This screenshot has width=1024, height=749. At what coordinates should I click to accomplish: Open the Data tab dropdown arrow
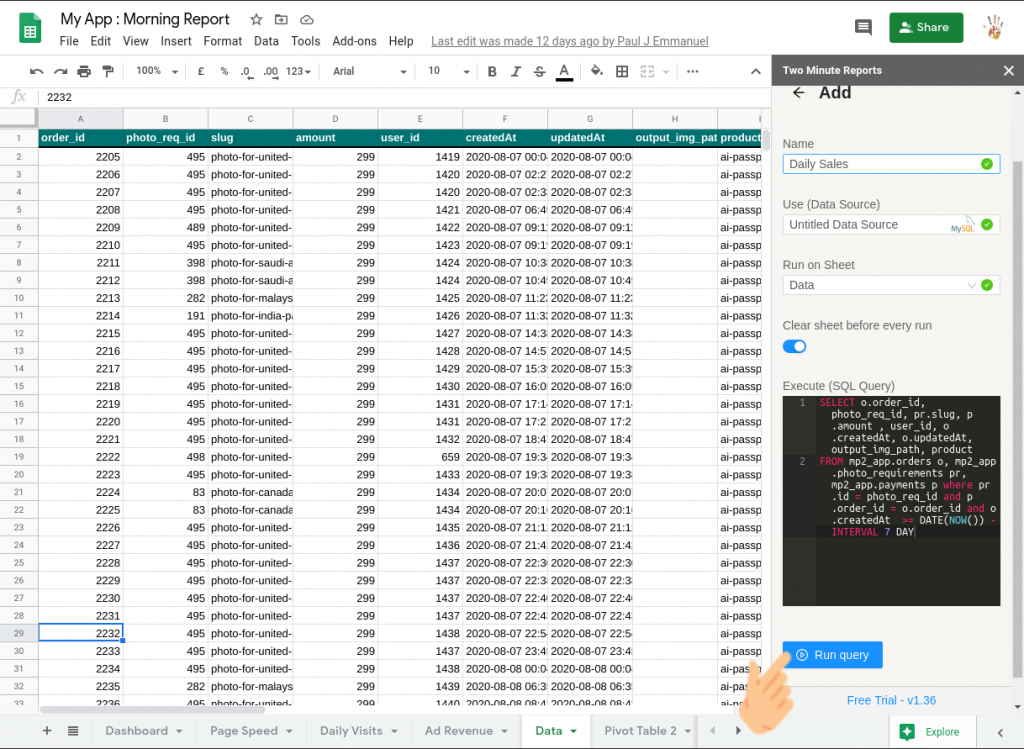(x=573, y=731)
